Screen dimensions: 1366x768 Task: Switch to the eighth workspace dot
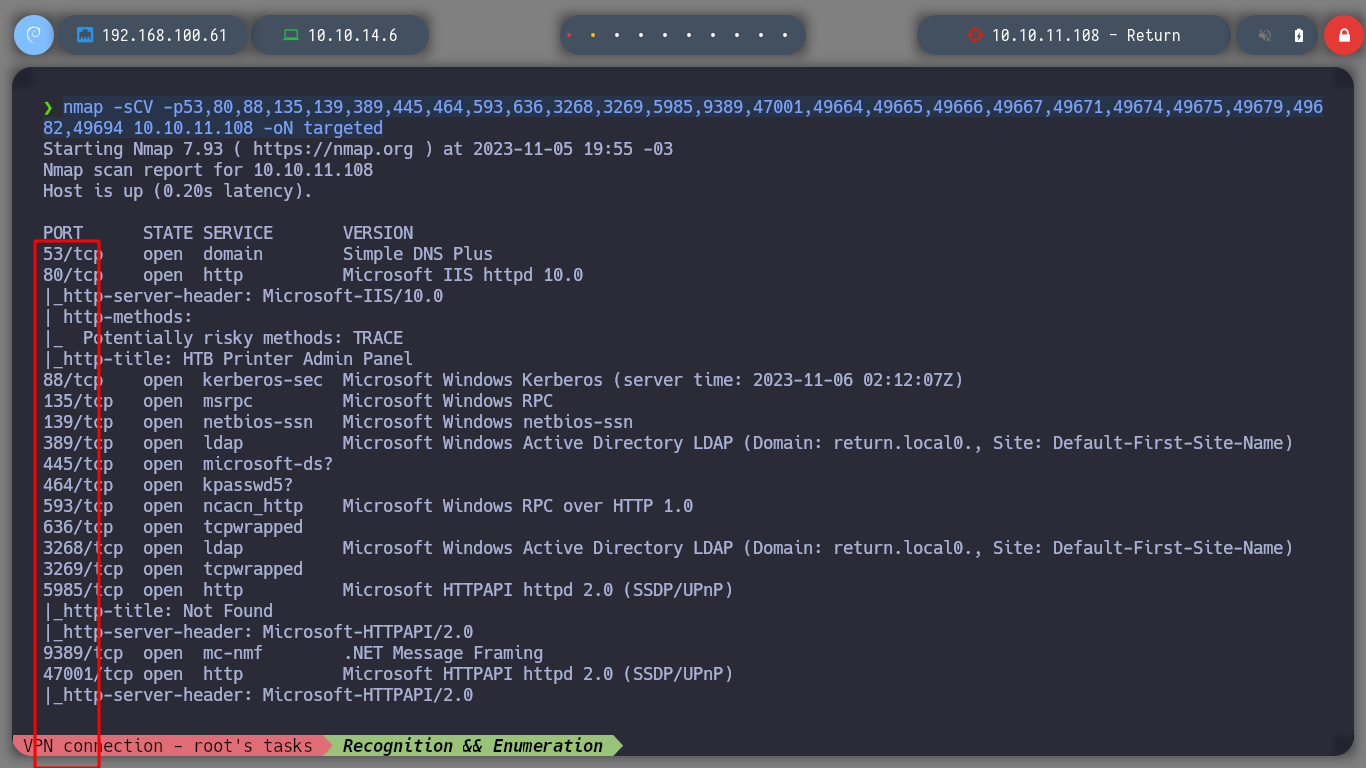point(737,35)
